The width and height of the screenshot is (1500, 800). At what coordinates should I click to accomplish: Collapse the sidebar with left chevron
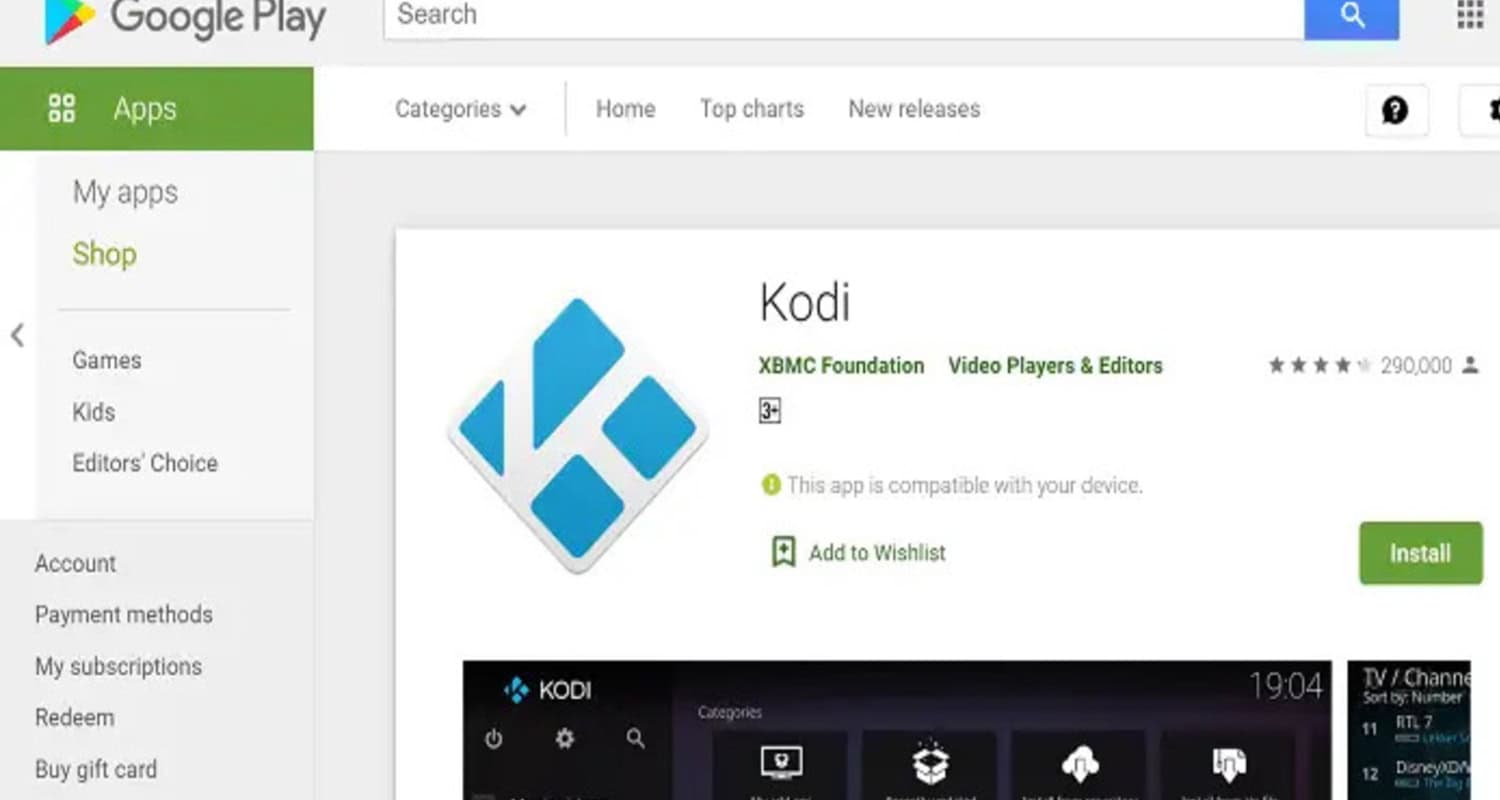17,335
